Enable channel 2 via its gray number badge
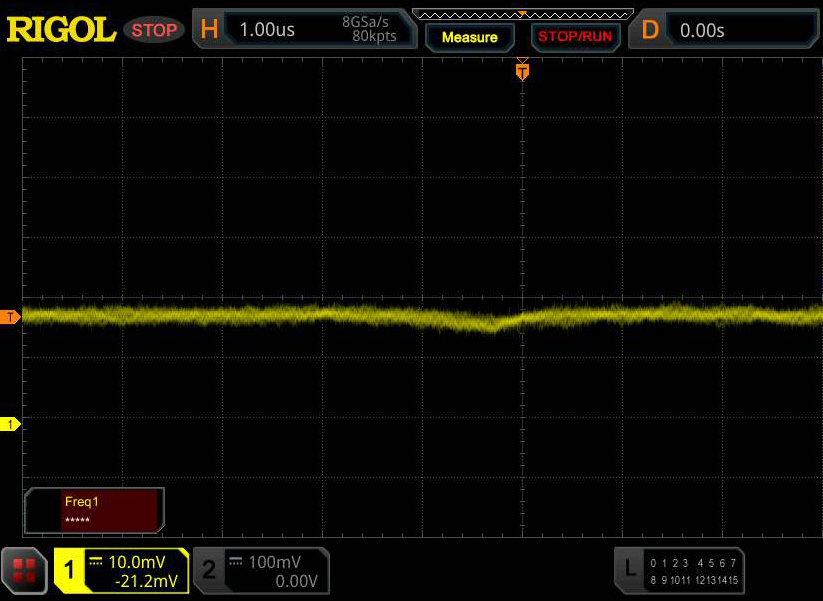The height and width of the screenshot is (601, 823). click(x=209, y=571)
